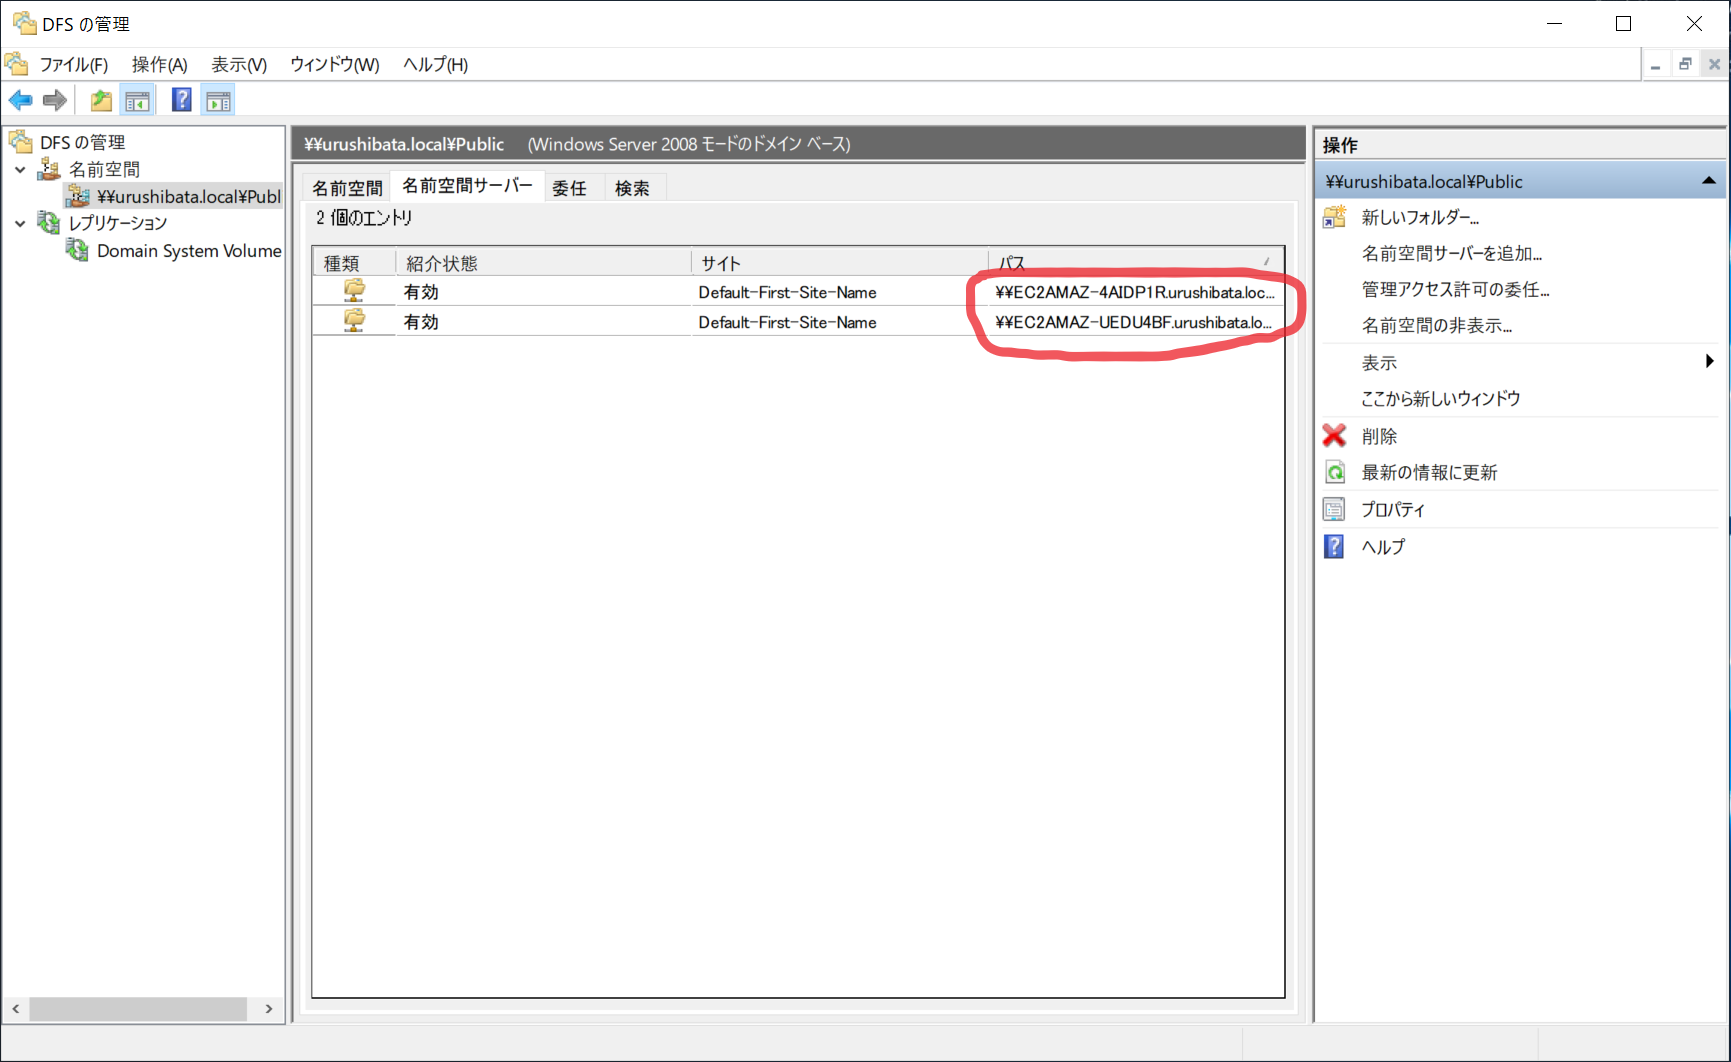The width and height of the screenshot is (1731, 1062).
Task: Open Help via the toolbar question mark icon
Action: (181, 100)
